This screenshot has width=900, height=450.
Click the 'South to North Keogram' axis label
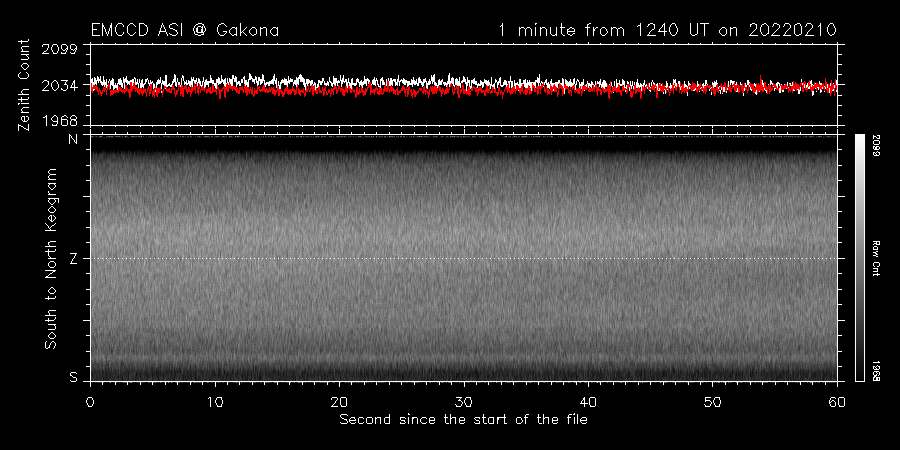click(x=51, y=258)
